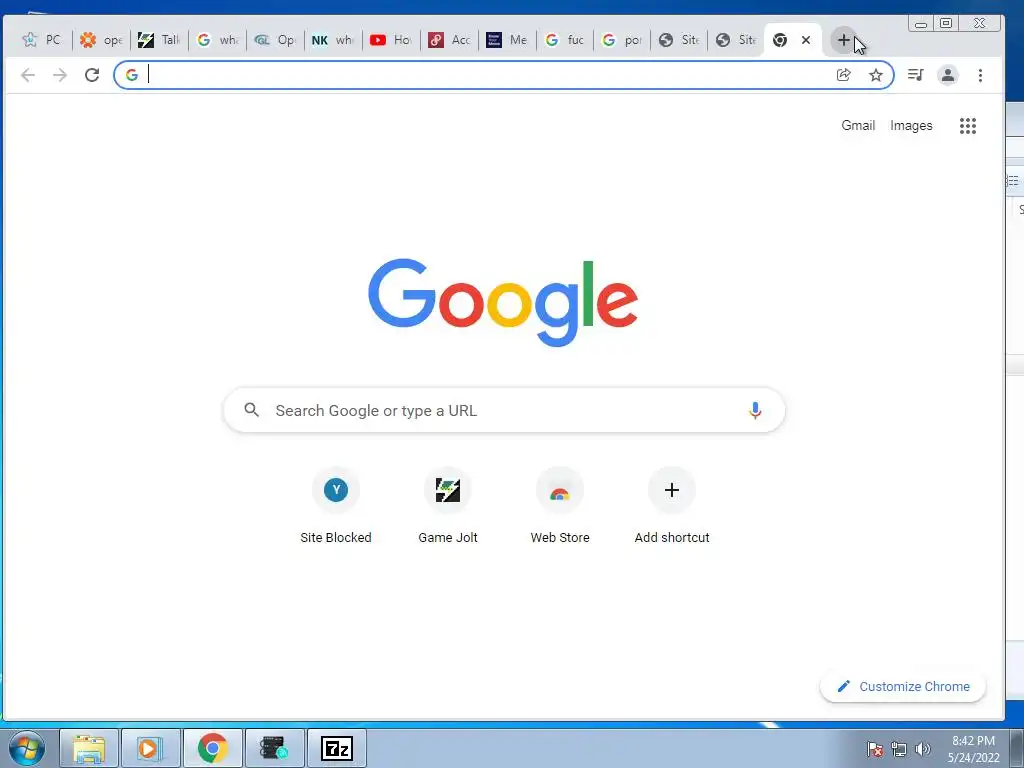Bookmark this tab with star icon
The width and height of the screenshot is (1024, 768).
point(876,75)
